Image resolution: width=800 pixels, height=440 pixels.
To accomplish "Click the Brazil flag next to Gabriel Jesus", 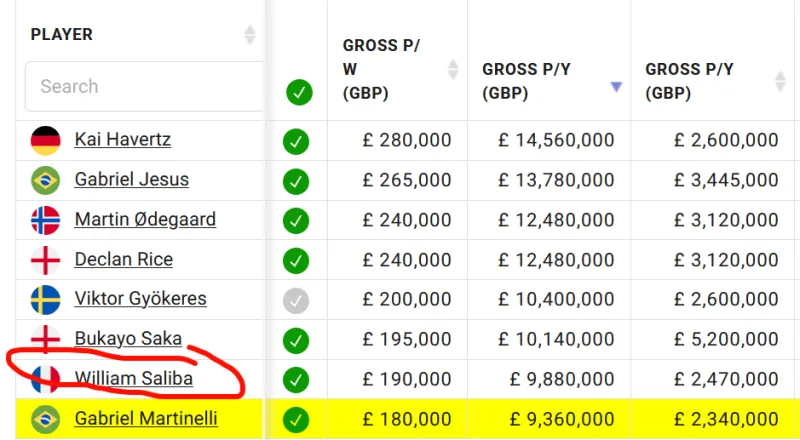I will point(46,180).
